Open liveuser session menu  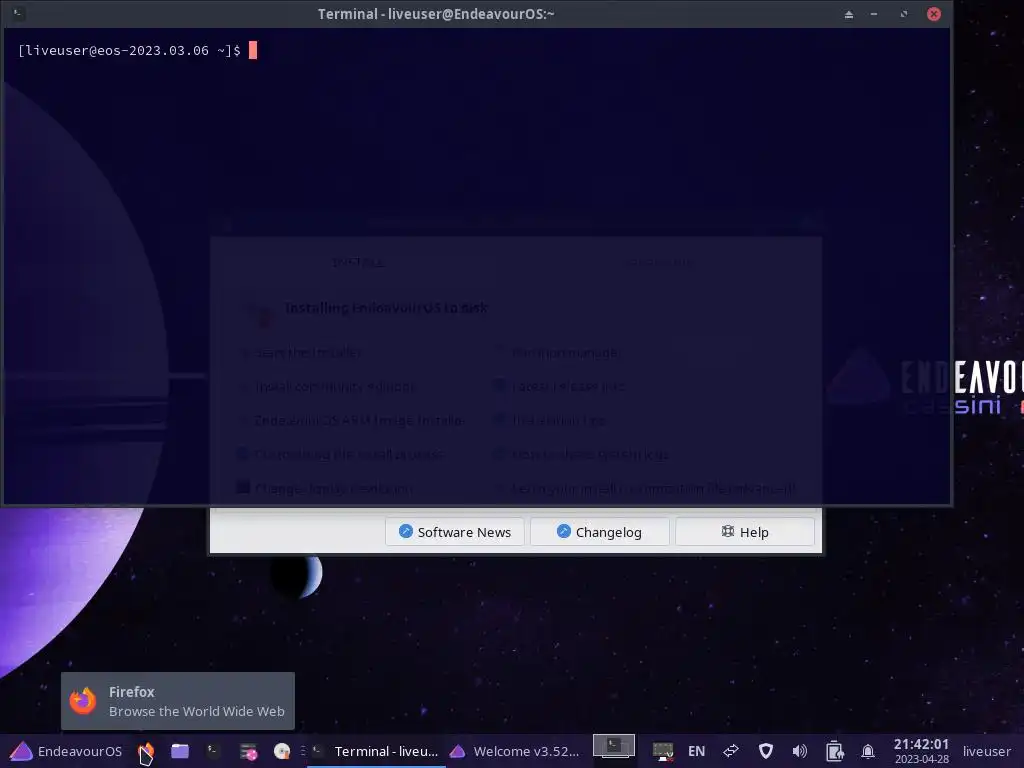[x=987, y=751]
